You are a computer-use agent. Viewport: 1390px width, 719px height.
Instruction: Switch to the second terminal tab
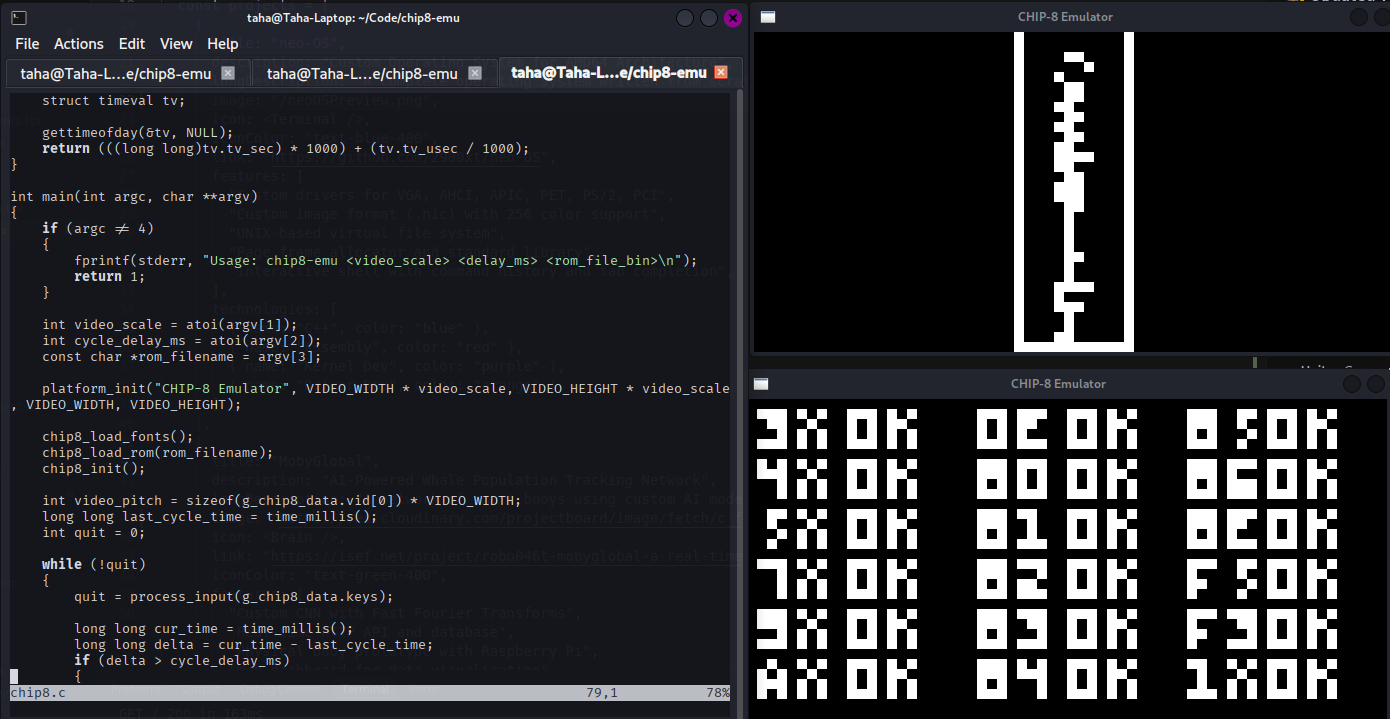click(x=373, y=73)
